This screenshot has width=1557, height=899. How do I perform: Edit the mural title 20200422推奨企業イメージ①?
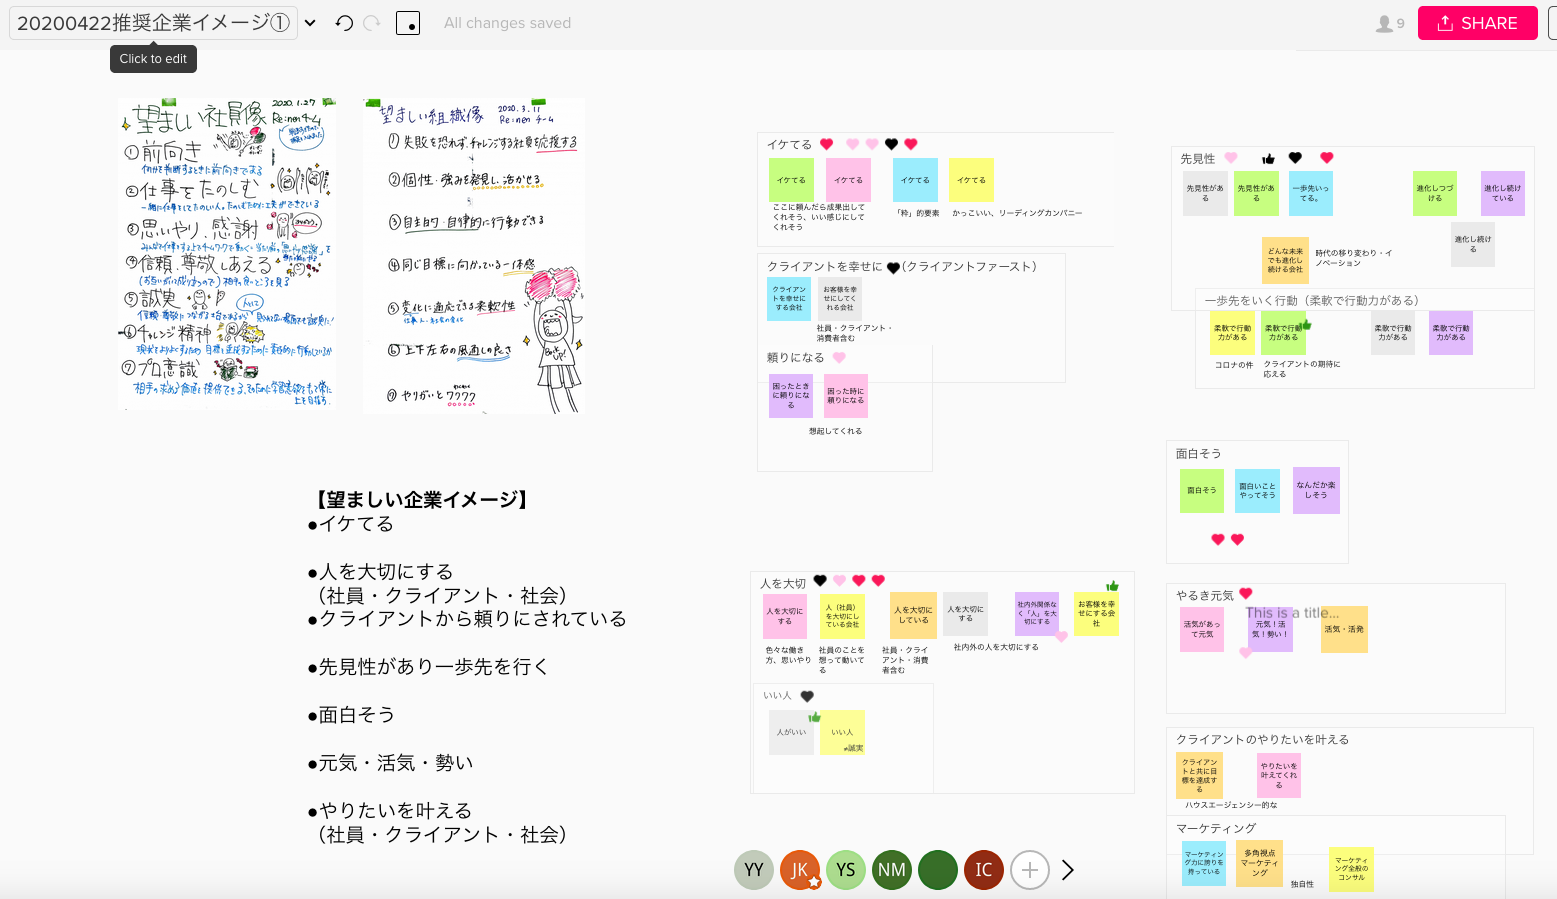click(x=153, y=23)
